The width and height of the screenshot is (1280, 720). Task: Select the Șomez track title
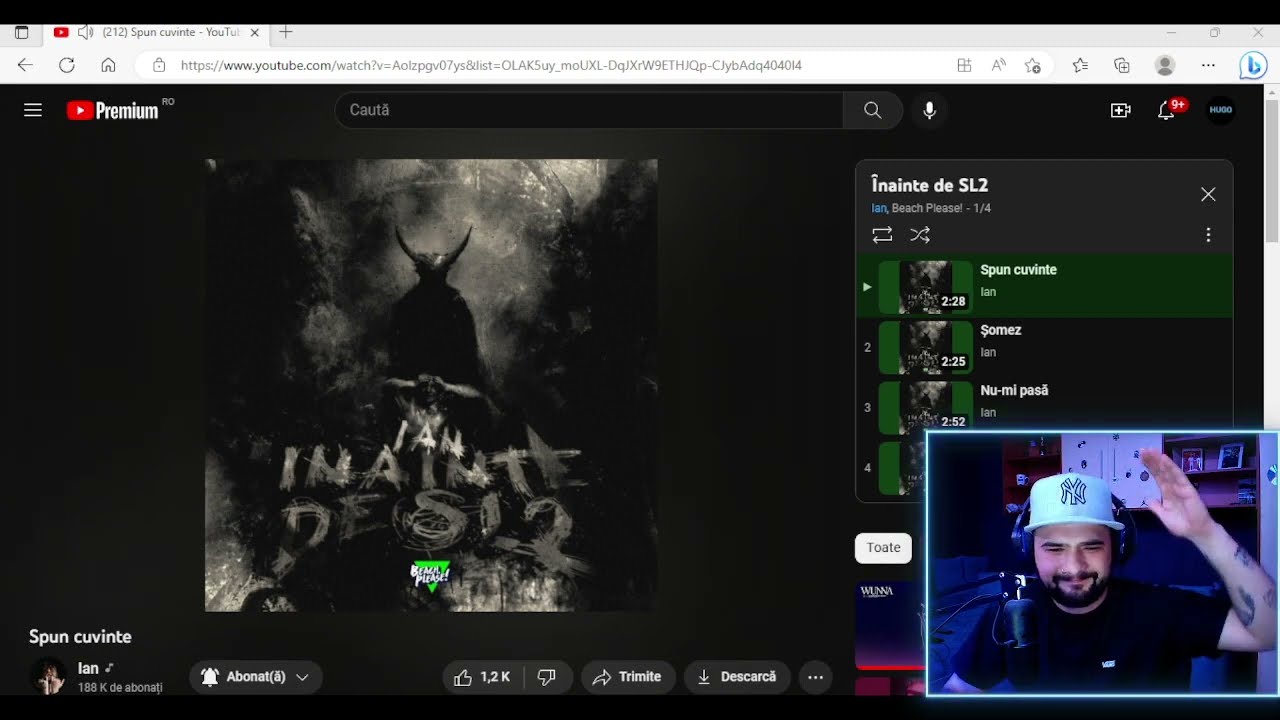(x=1001, y=330)
